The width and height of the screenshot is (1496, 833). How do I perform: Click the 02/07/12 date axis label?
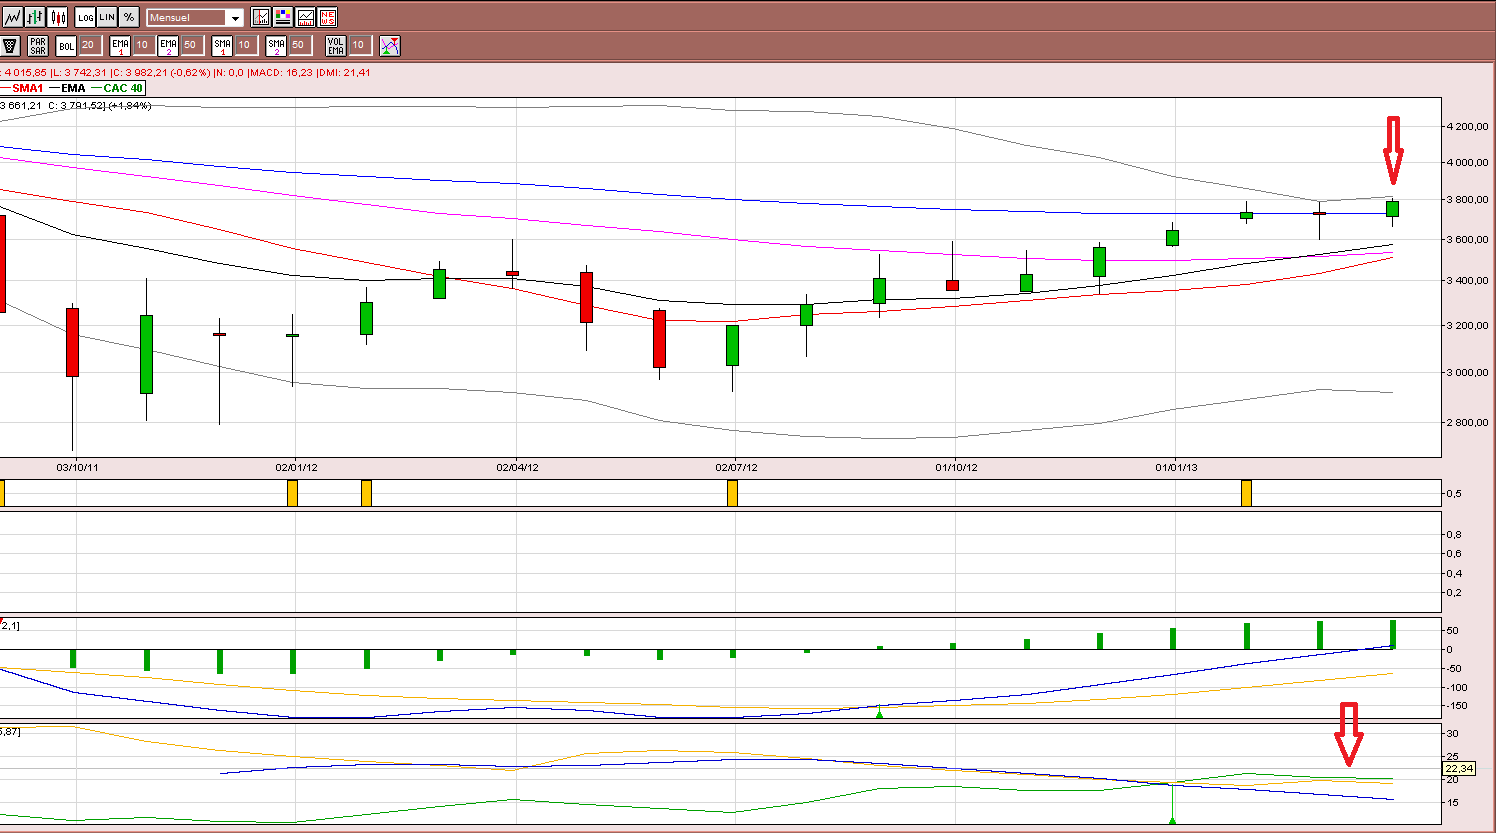736,467
